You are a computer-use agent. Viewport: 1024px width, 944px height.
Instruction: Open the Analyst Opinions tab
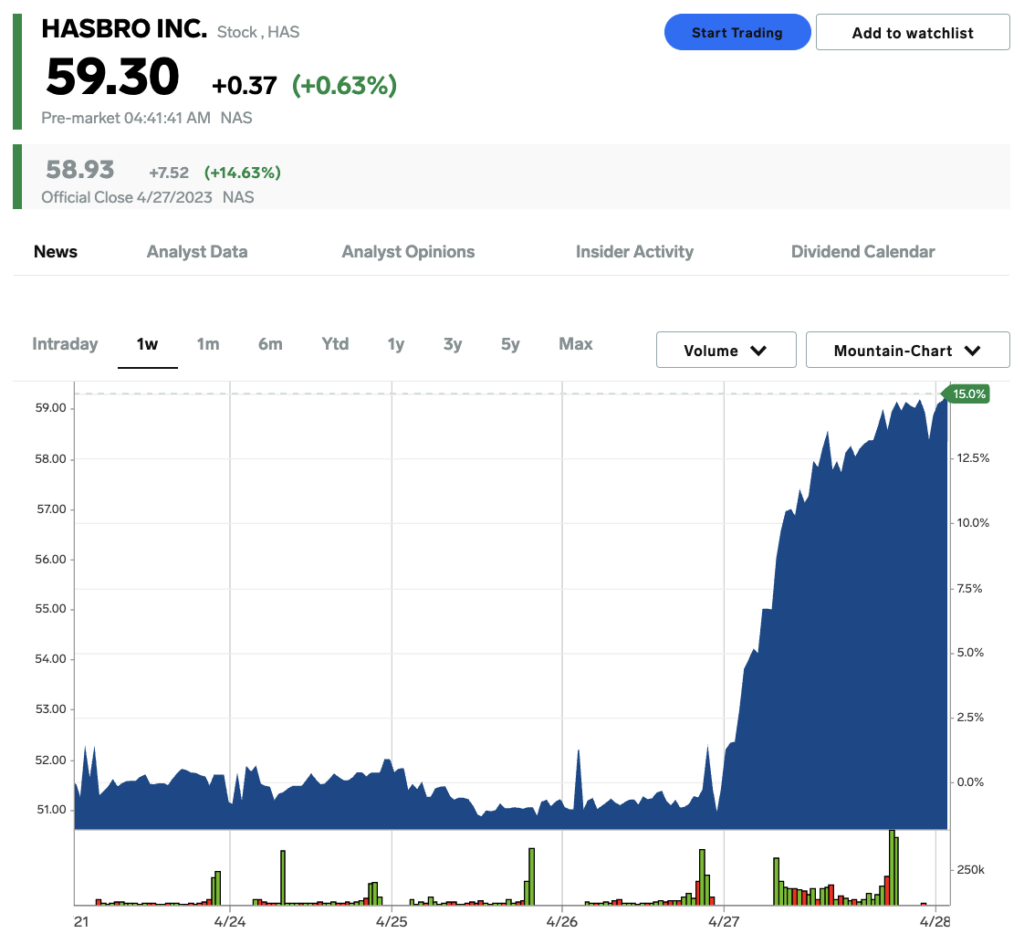tap(408, 252)
